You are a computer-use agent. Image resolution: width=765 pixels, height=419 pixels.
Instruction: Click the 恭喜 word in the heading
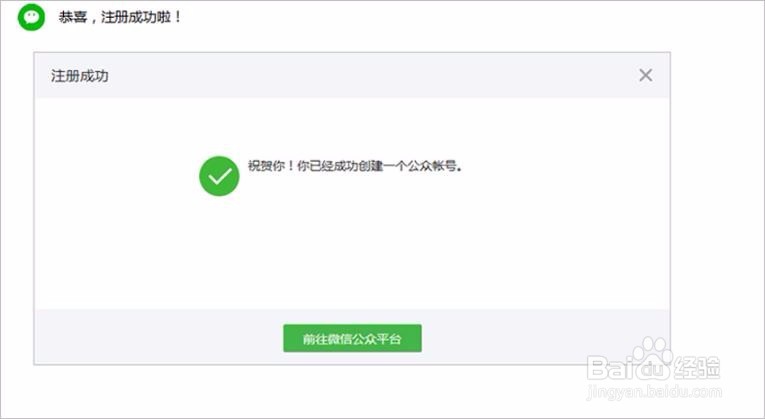click(x=72, y=17)
